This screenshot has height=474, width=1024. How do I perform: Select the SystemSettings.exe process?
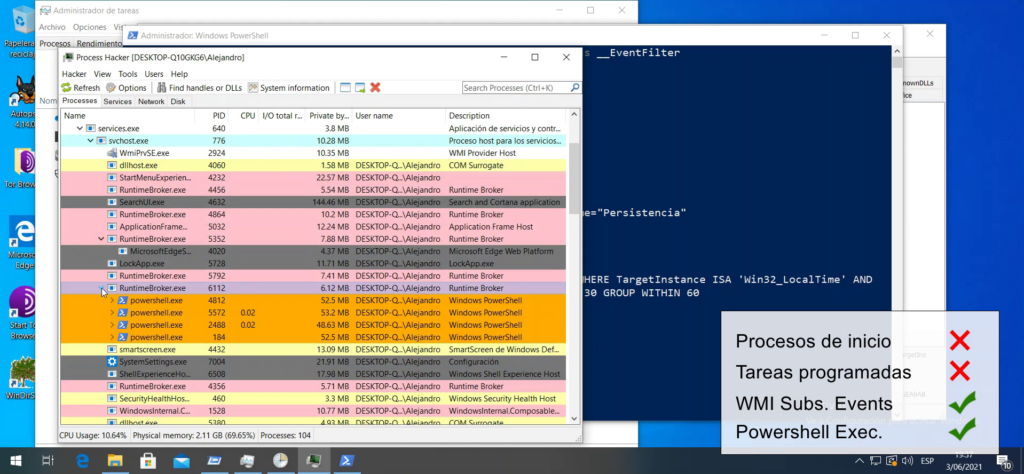[x=313, y=362]
